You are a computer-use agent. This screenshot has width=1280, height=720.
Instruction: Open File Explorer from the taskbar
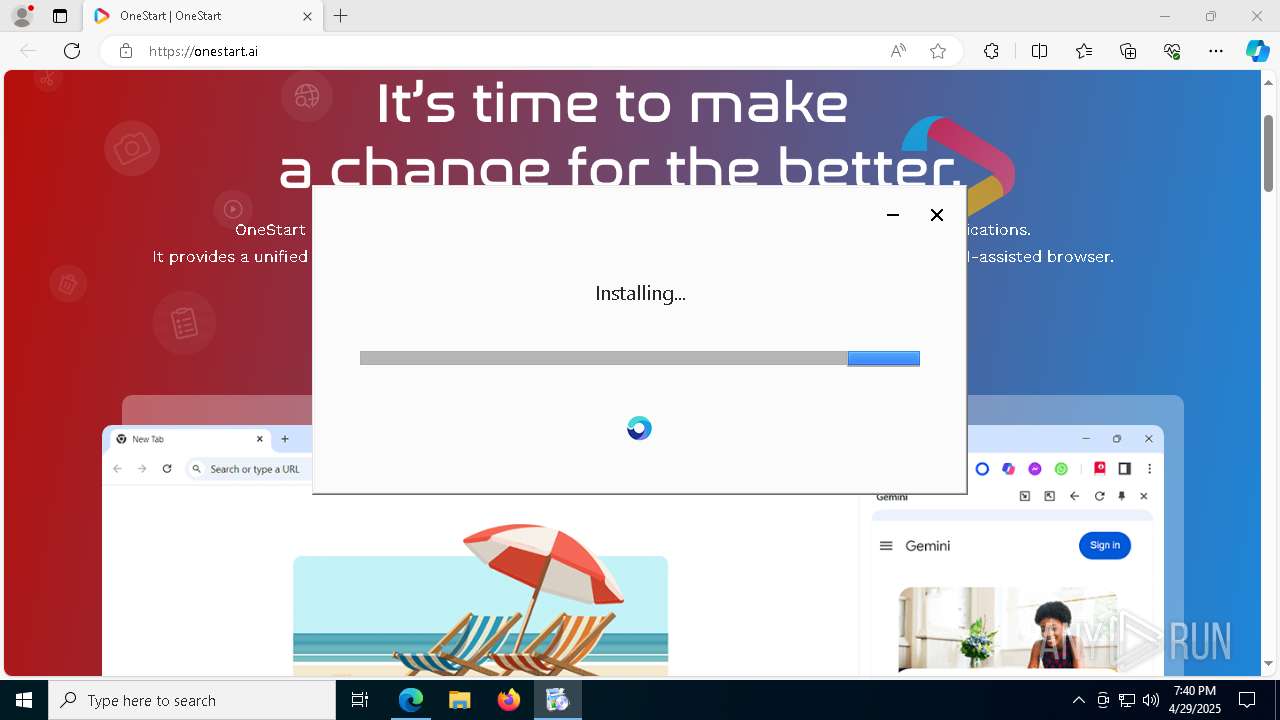point(459,700)
